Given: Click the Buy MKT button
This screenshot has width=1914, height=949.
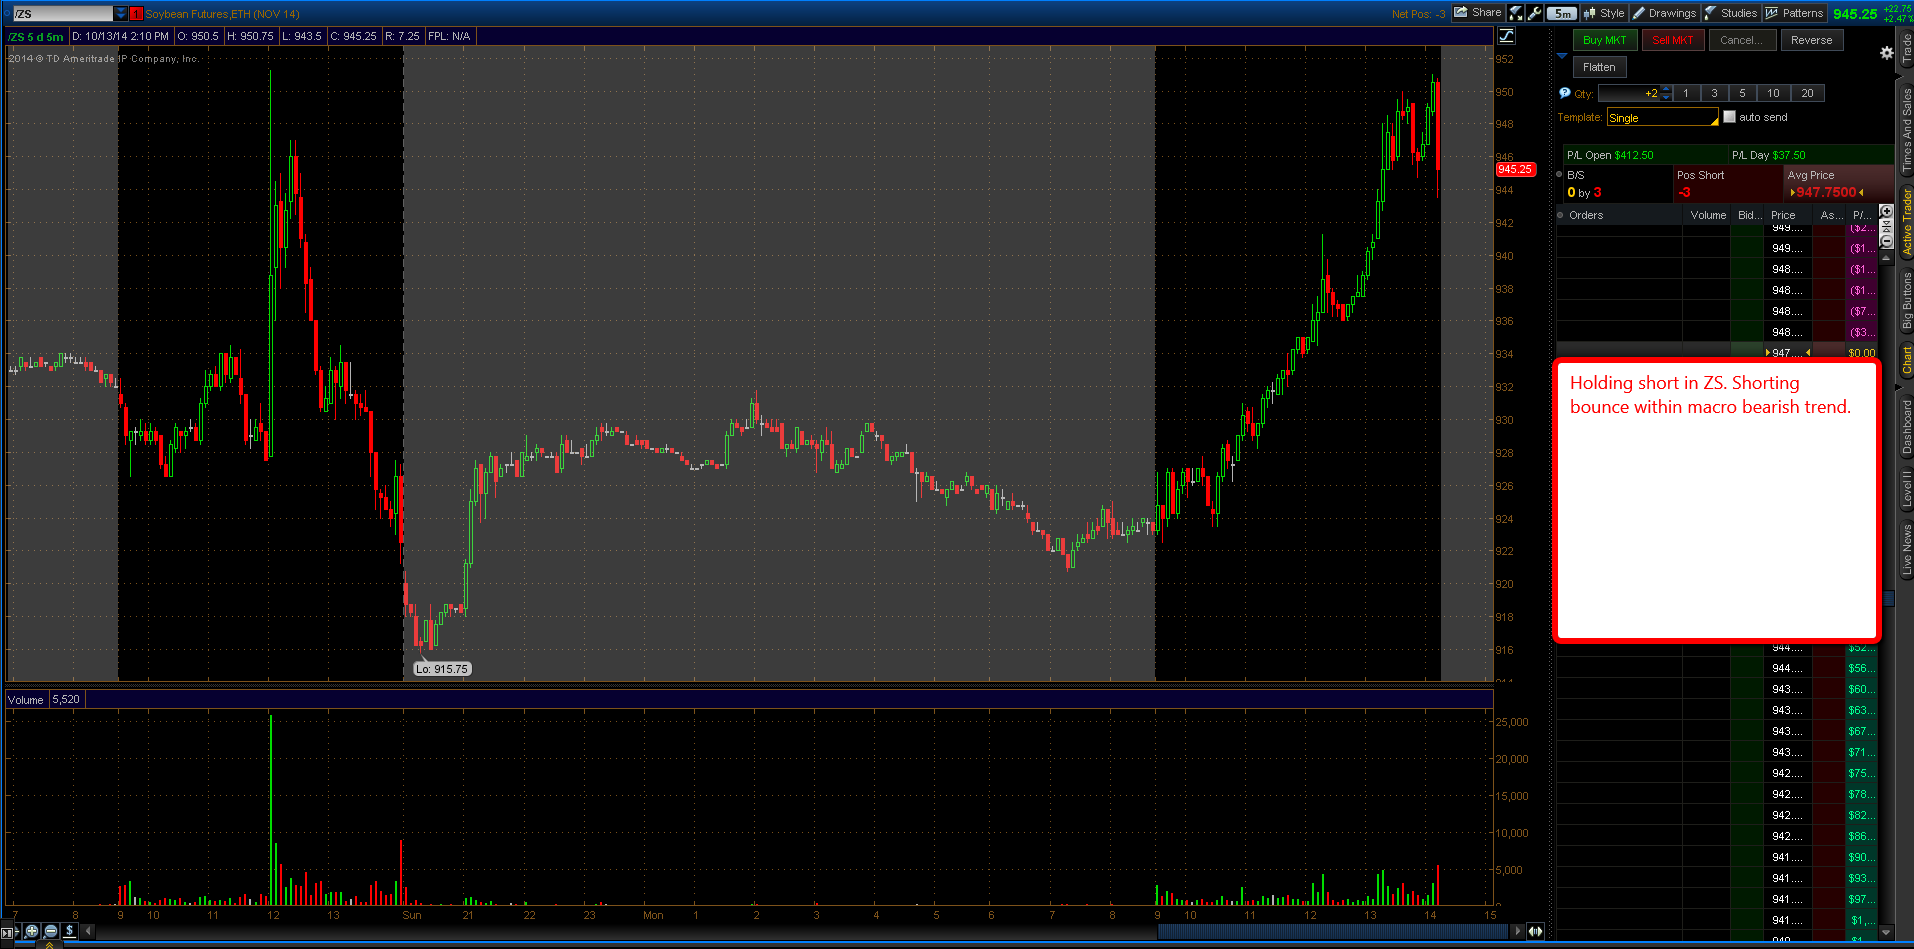Looking at the screenshot, I should pyautogui.click(x=1605, y=40).
